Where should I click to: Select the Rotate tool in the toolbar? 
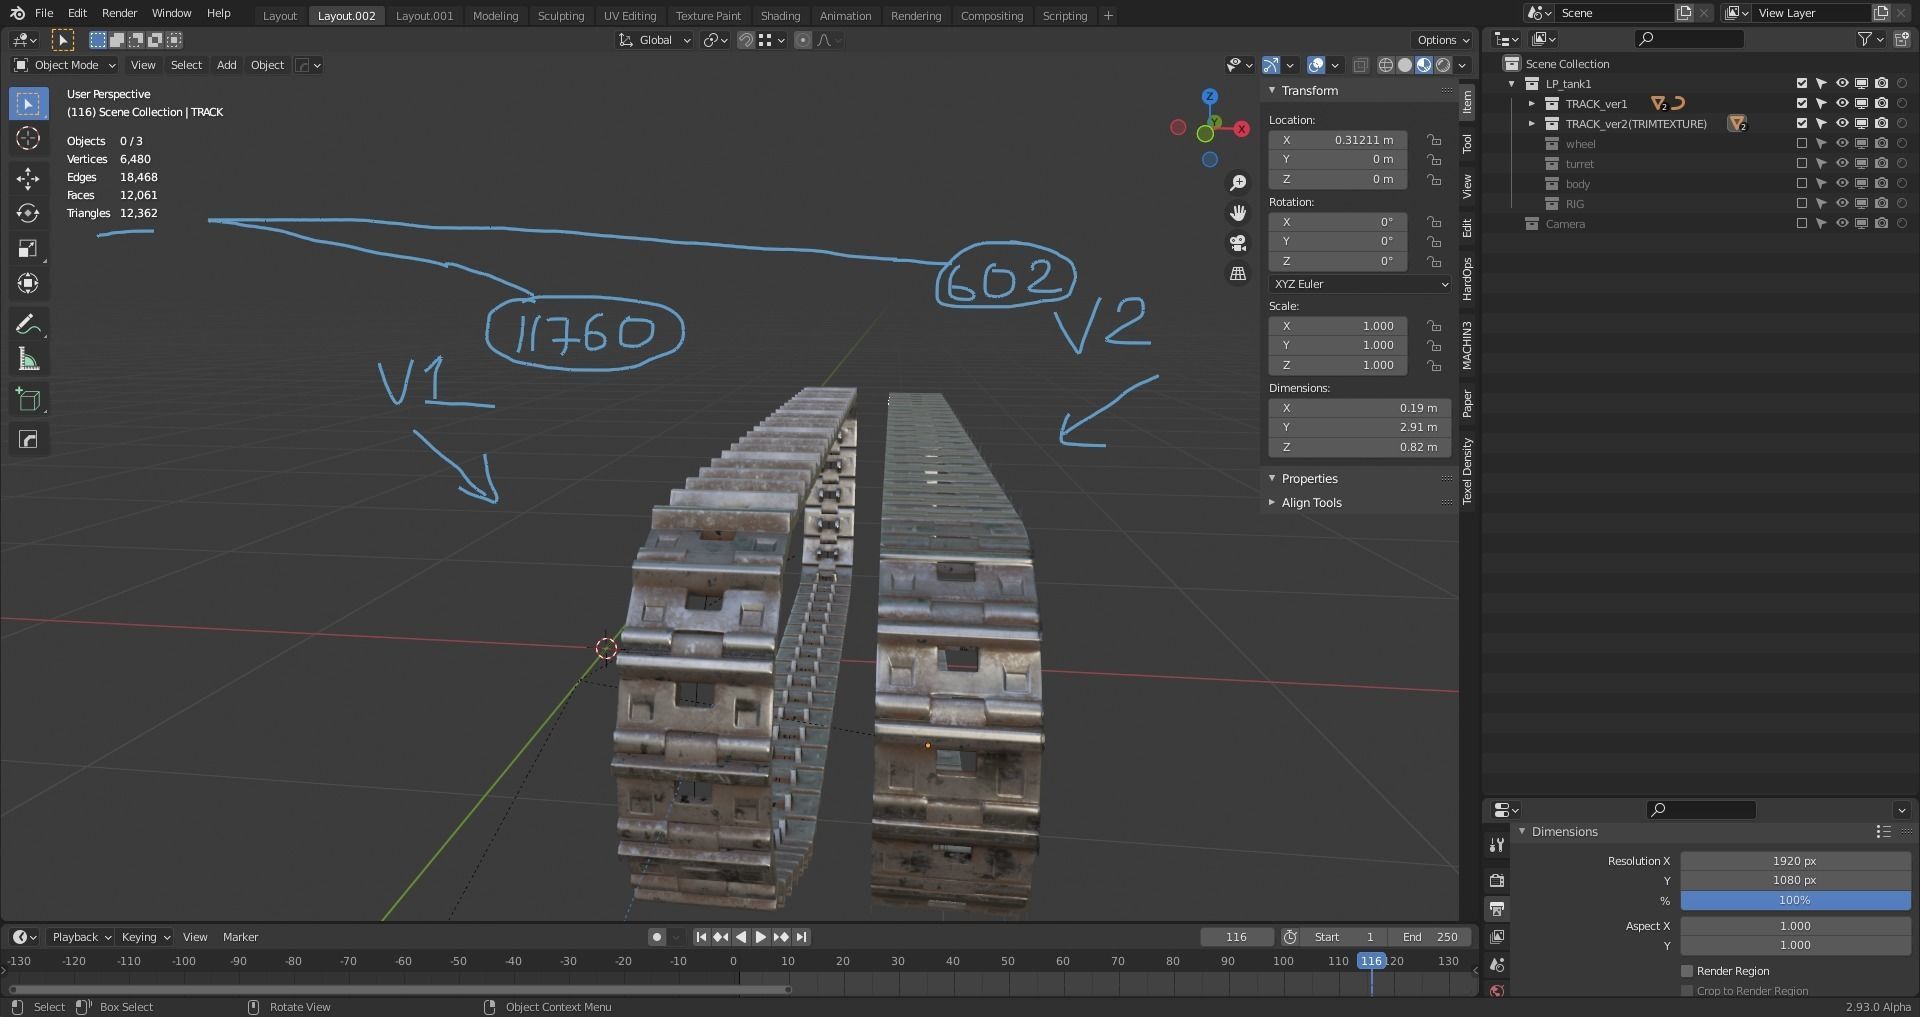[28, 214]
